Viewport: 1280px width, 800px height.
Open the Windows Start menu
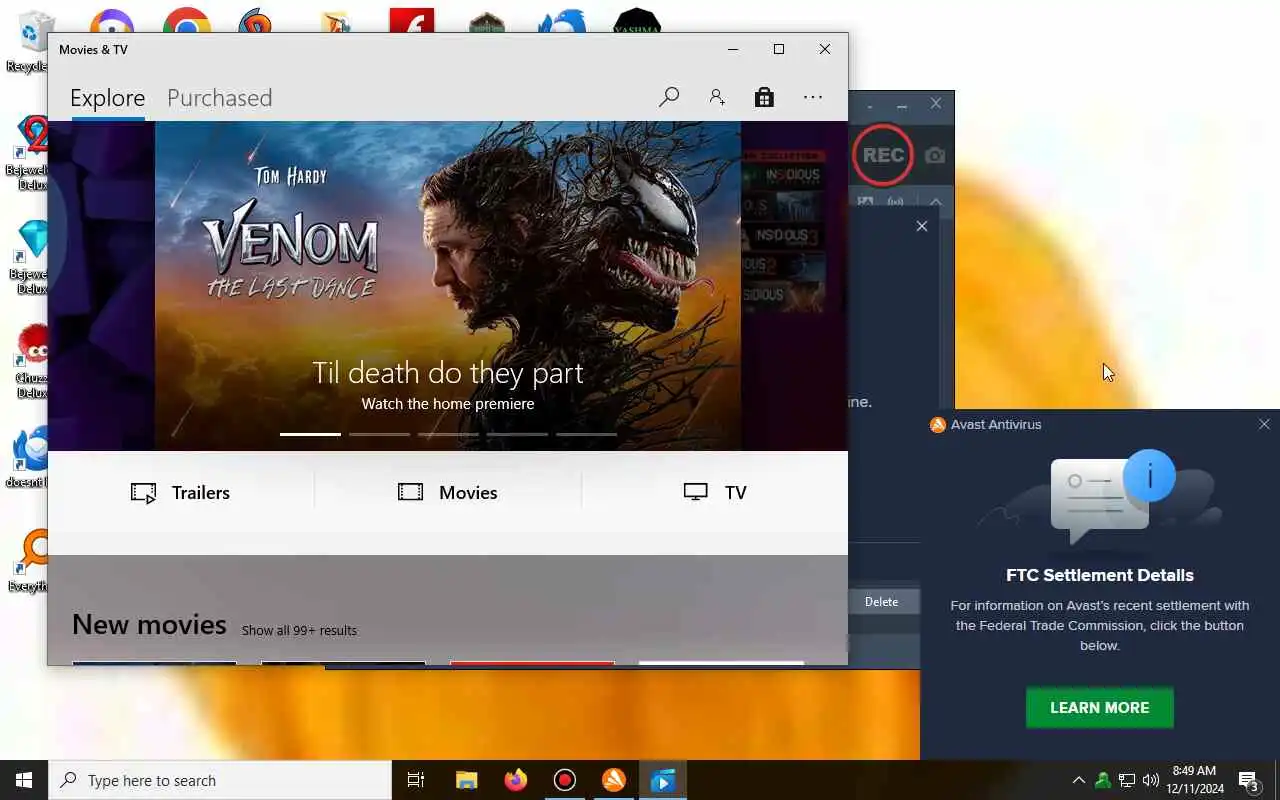24,780
